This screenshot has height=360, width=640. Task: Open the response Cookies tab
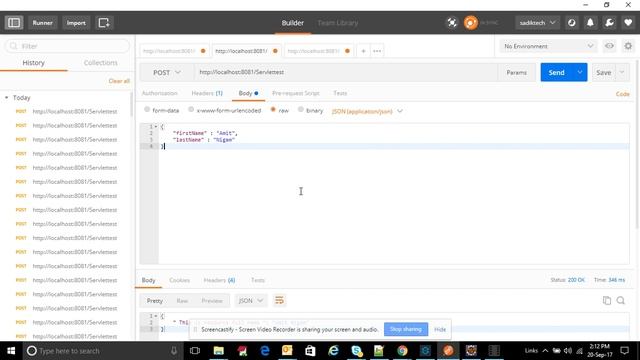[x=179, y=280]
